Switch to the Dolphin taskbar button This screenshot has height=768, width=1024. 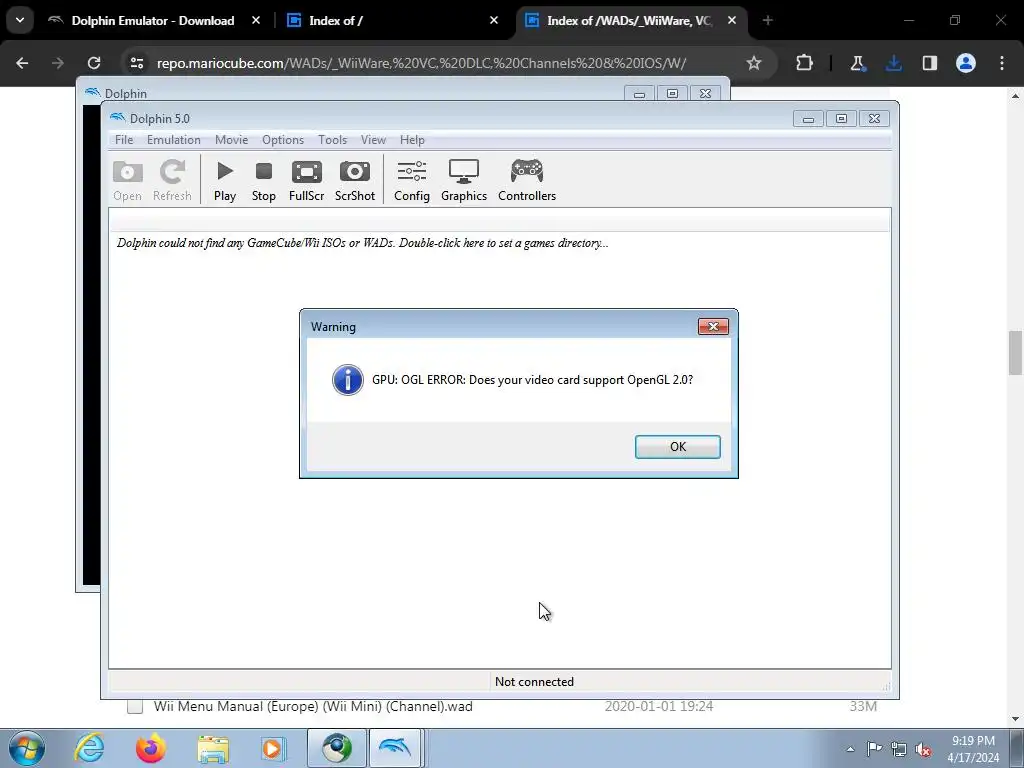point(396,748)
